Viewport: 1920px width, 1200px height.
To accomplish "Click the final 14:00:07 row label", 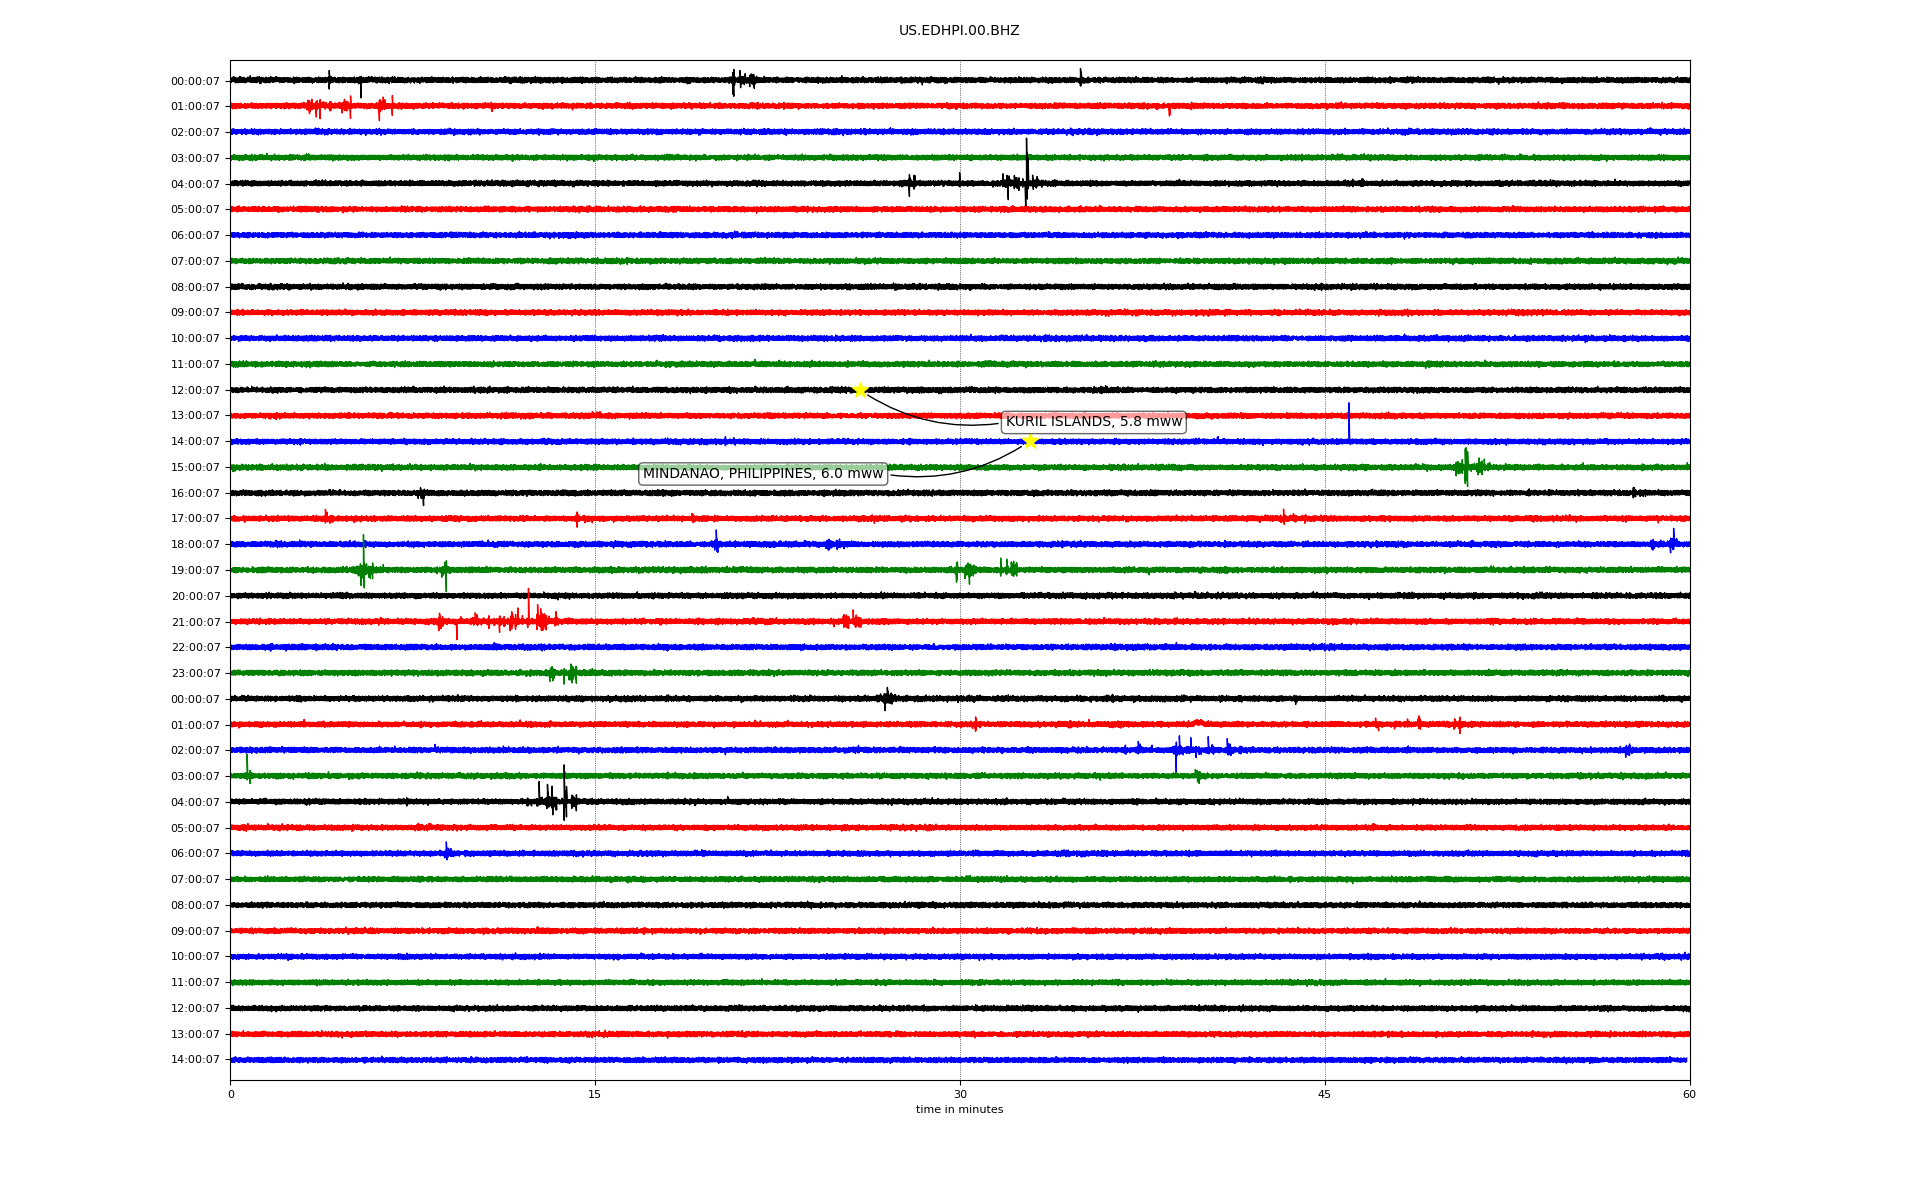I will [x=195, y=1059].
